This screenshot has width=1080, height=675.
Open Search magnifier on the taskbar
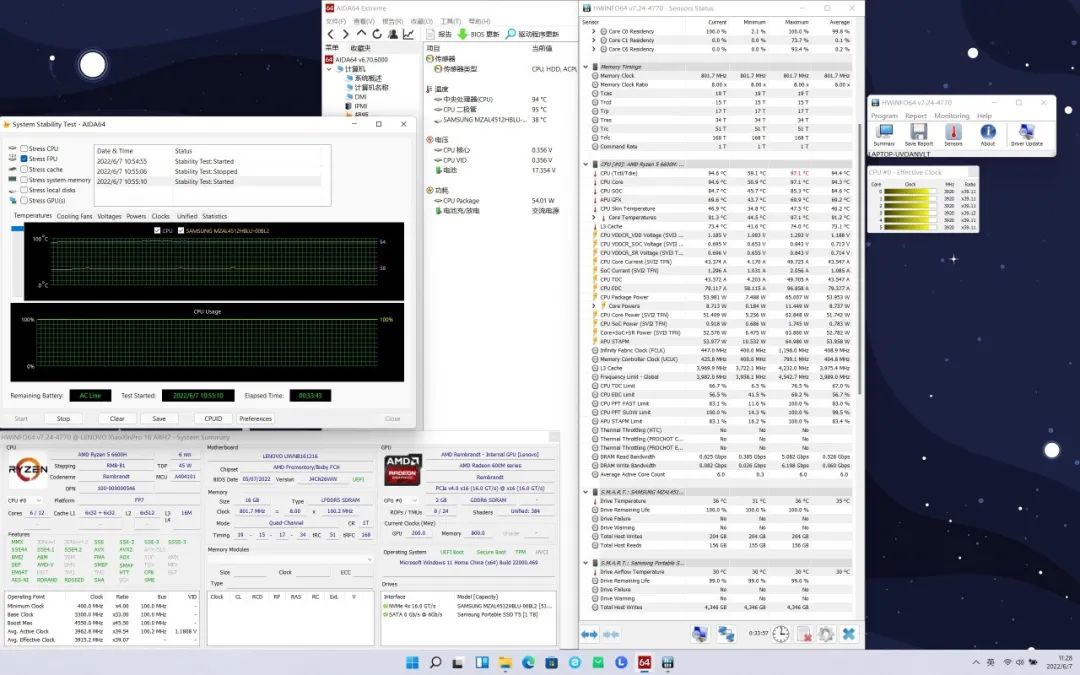point(435,663)
